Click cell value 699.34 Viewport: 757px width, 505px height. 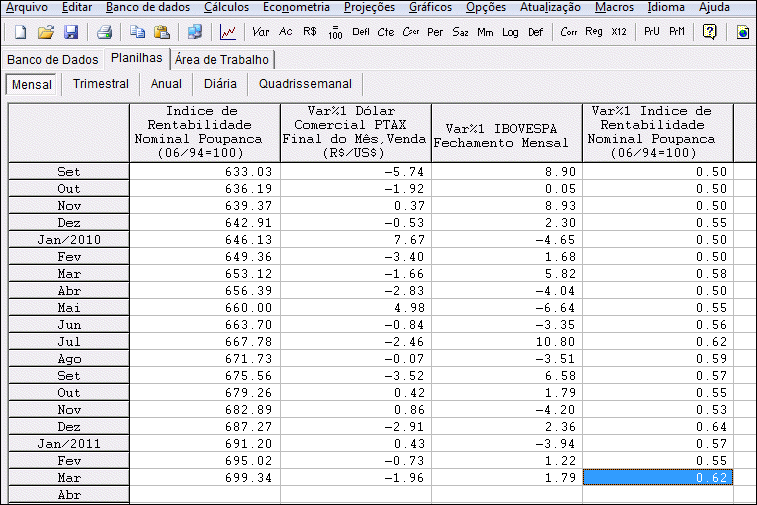(x=205, y=477)
